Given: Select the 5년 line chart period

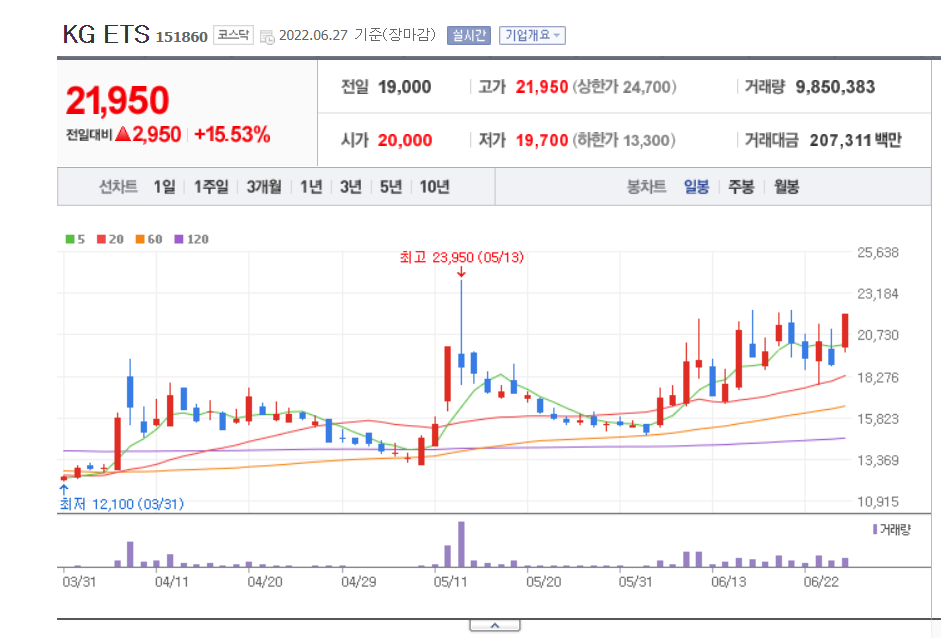Looking at the screenshot, I should tap(391, 187).
